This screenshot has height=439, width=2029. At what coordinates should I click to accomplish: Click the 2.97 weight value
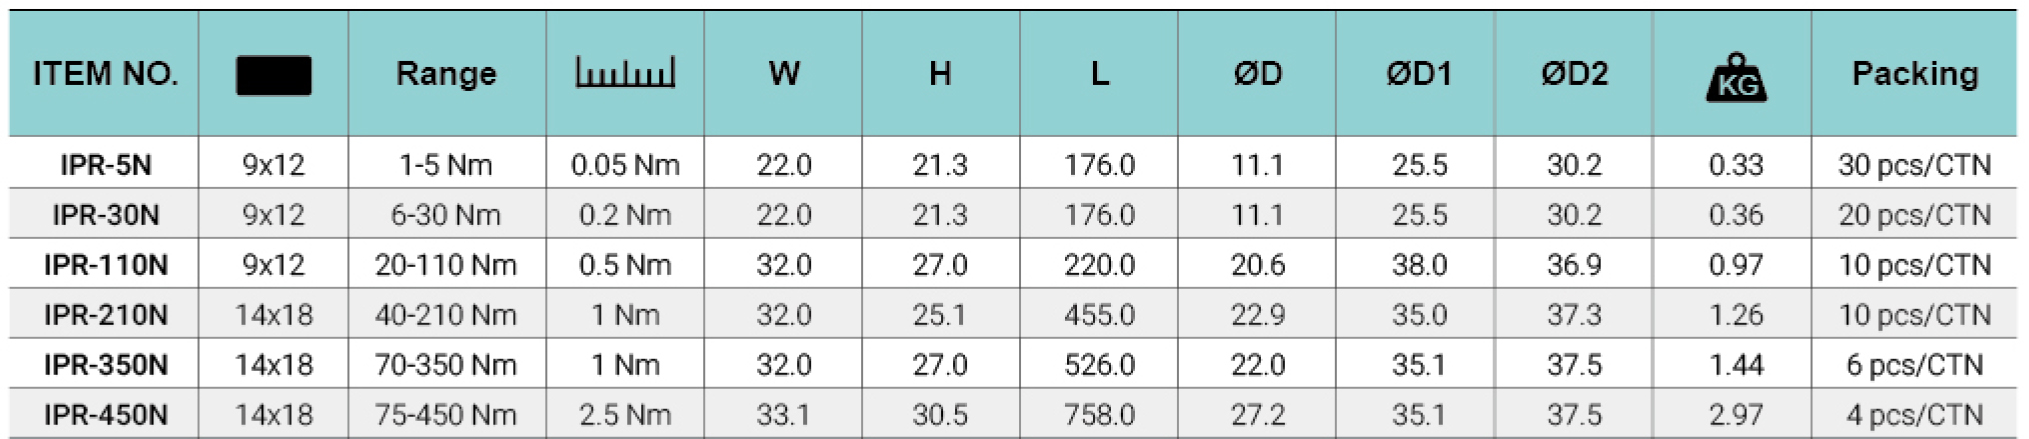[x=1736, y=415]
